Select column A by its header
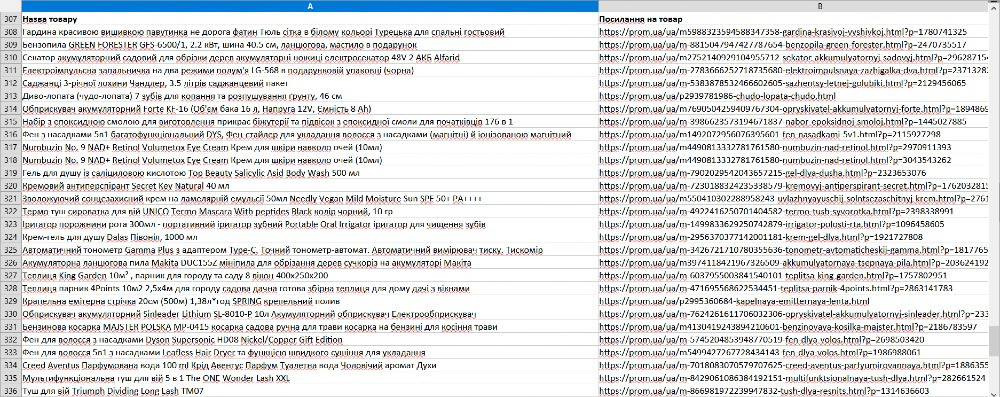This screenshot has height=397, width=1000. point(309,6)
